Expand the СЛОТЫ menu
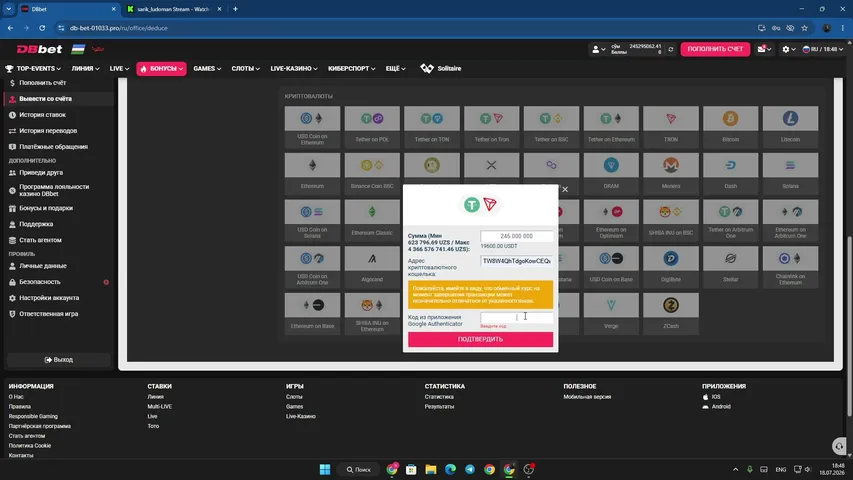 (x=245, y=69)
